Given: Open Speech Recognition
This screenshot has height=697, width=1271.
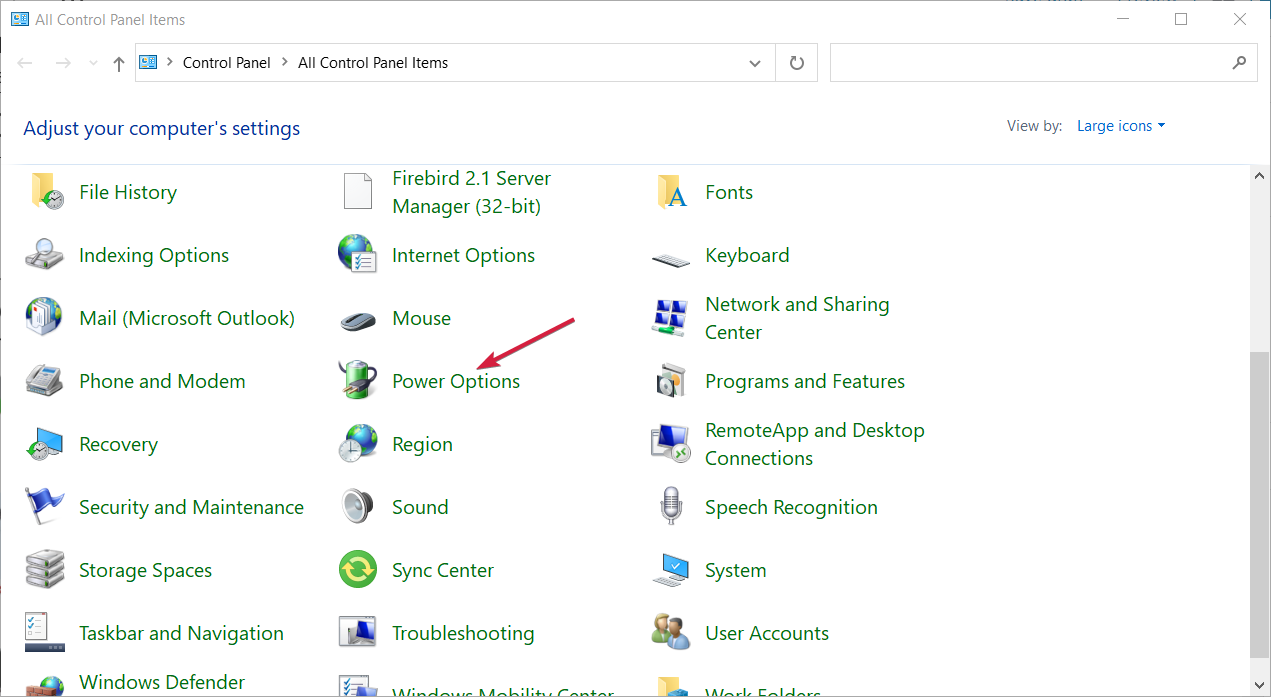Looking at the screenshot, I should (791, 507).
